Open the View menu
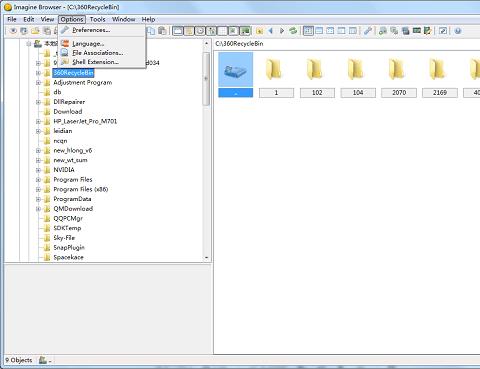This screenshot has height=369, width=480. tap(47, 19)
